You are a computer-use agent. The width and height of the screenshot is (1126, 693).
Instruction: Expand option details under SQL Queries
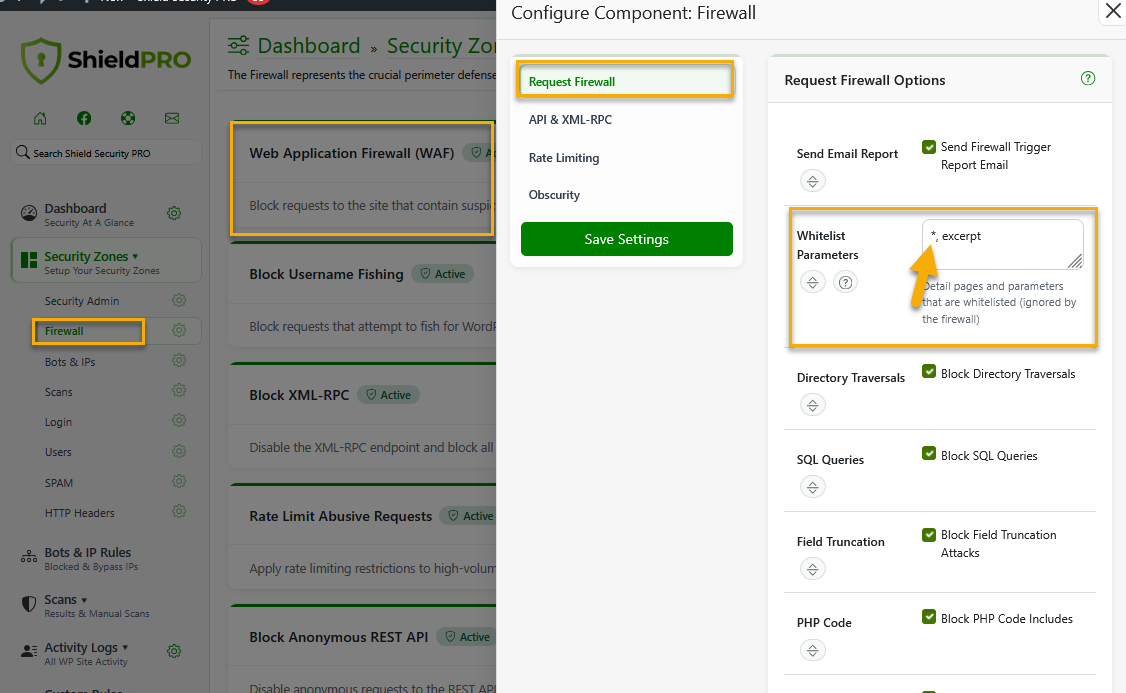tap(813, 487)
